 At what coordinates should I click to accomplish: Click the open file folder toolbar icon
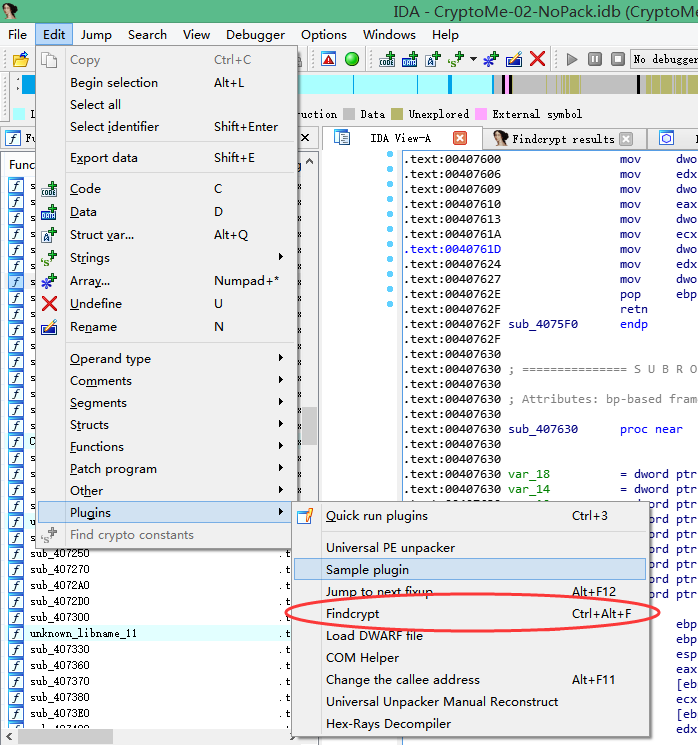coord(20,59)
